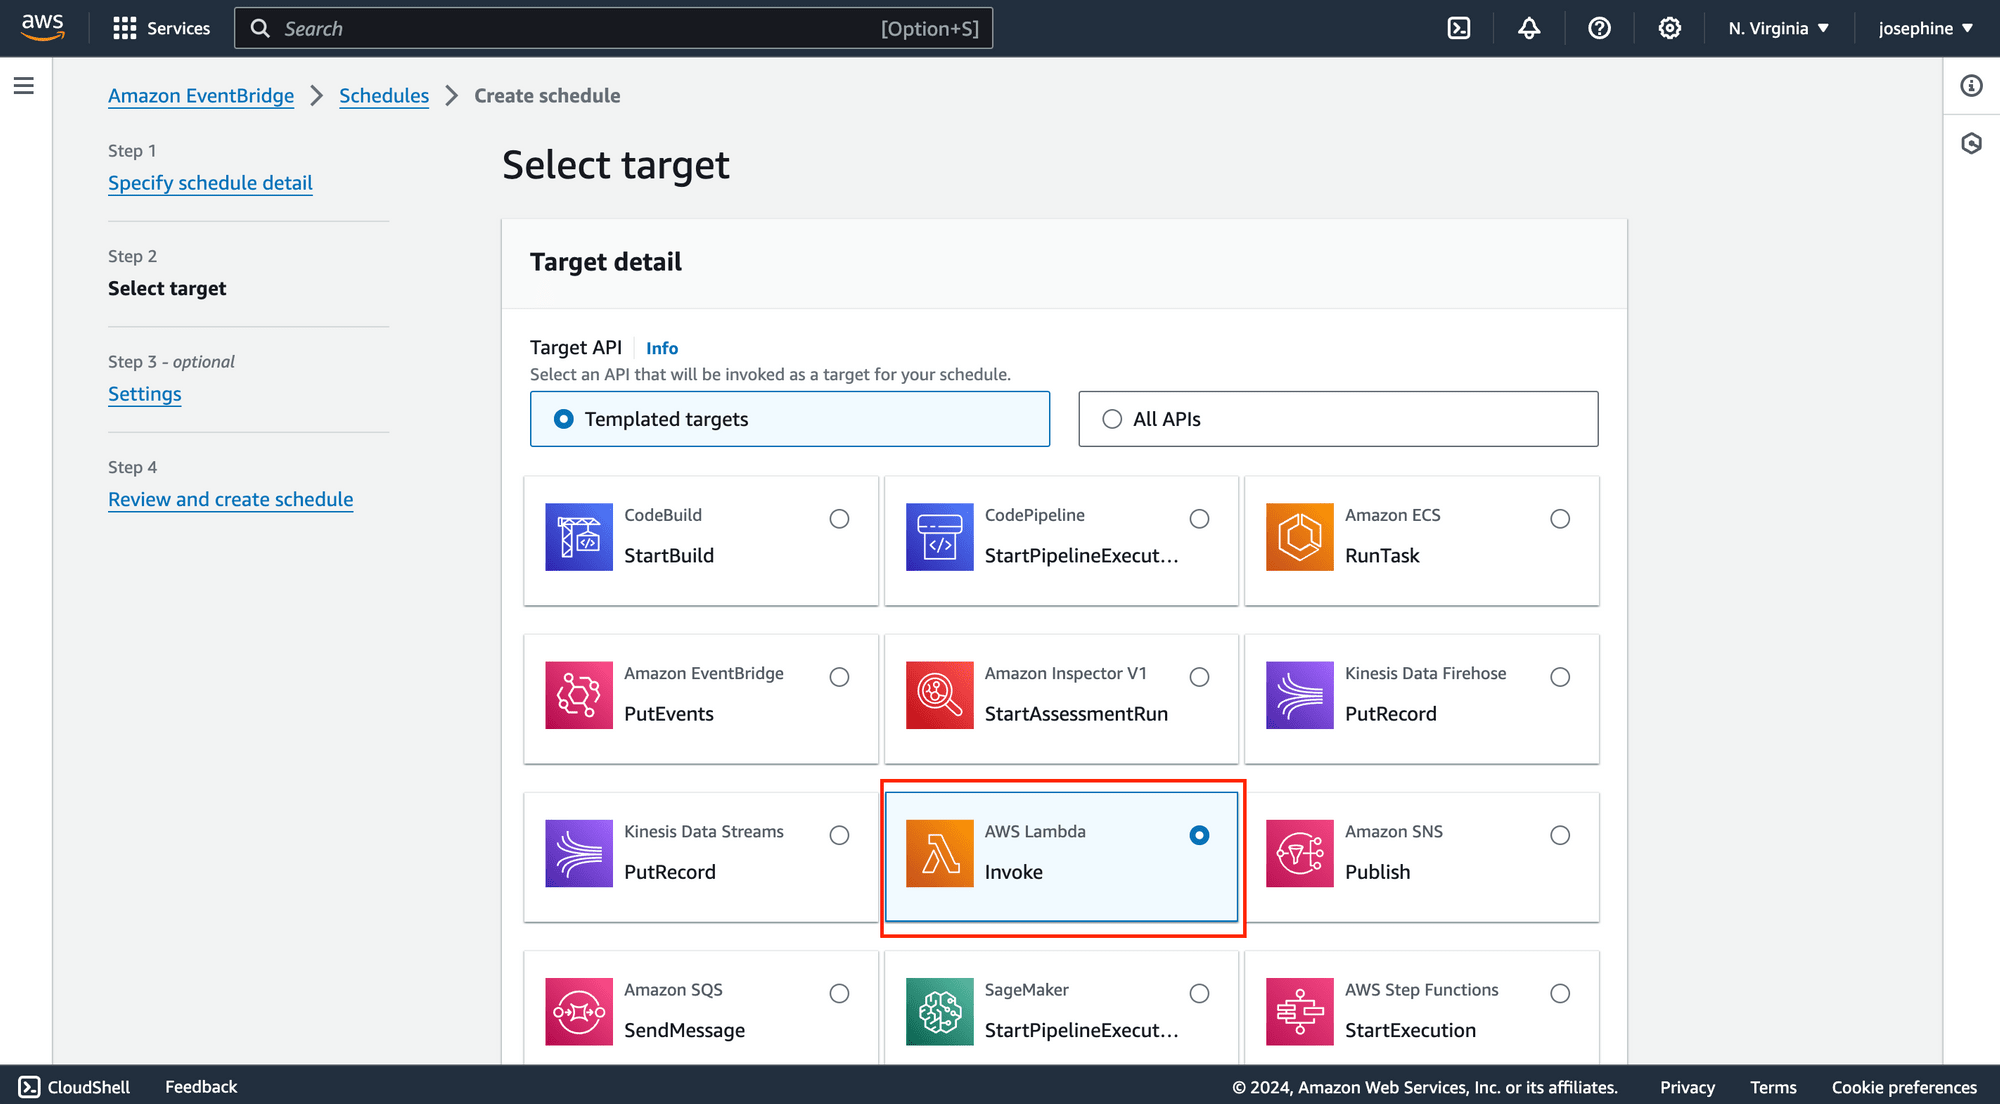The image size is (2000, 1104).
Task: Open Schedules breadcrumb link
Action: [x=384, y=96]
